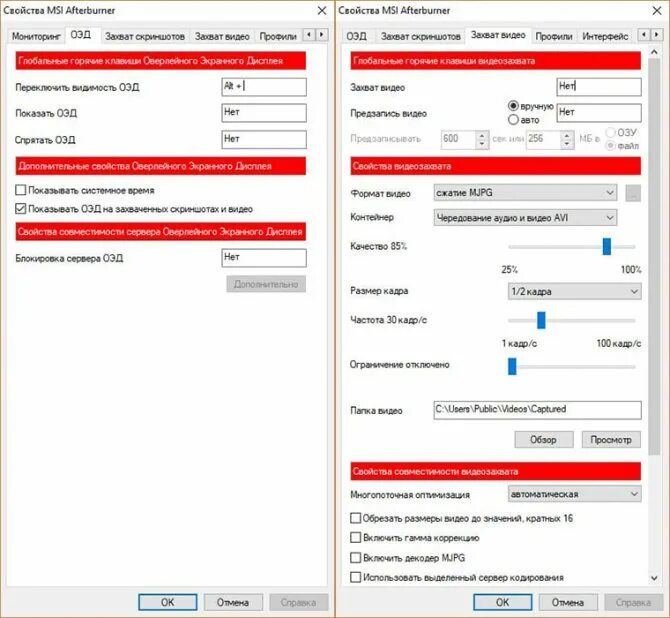This screenshot has width=670, height=618.
Task: Close right MSI Afterburner properties window
Action: (657, 10)
